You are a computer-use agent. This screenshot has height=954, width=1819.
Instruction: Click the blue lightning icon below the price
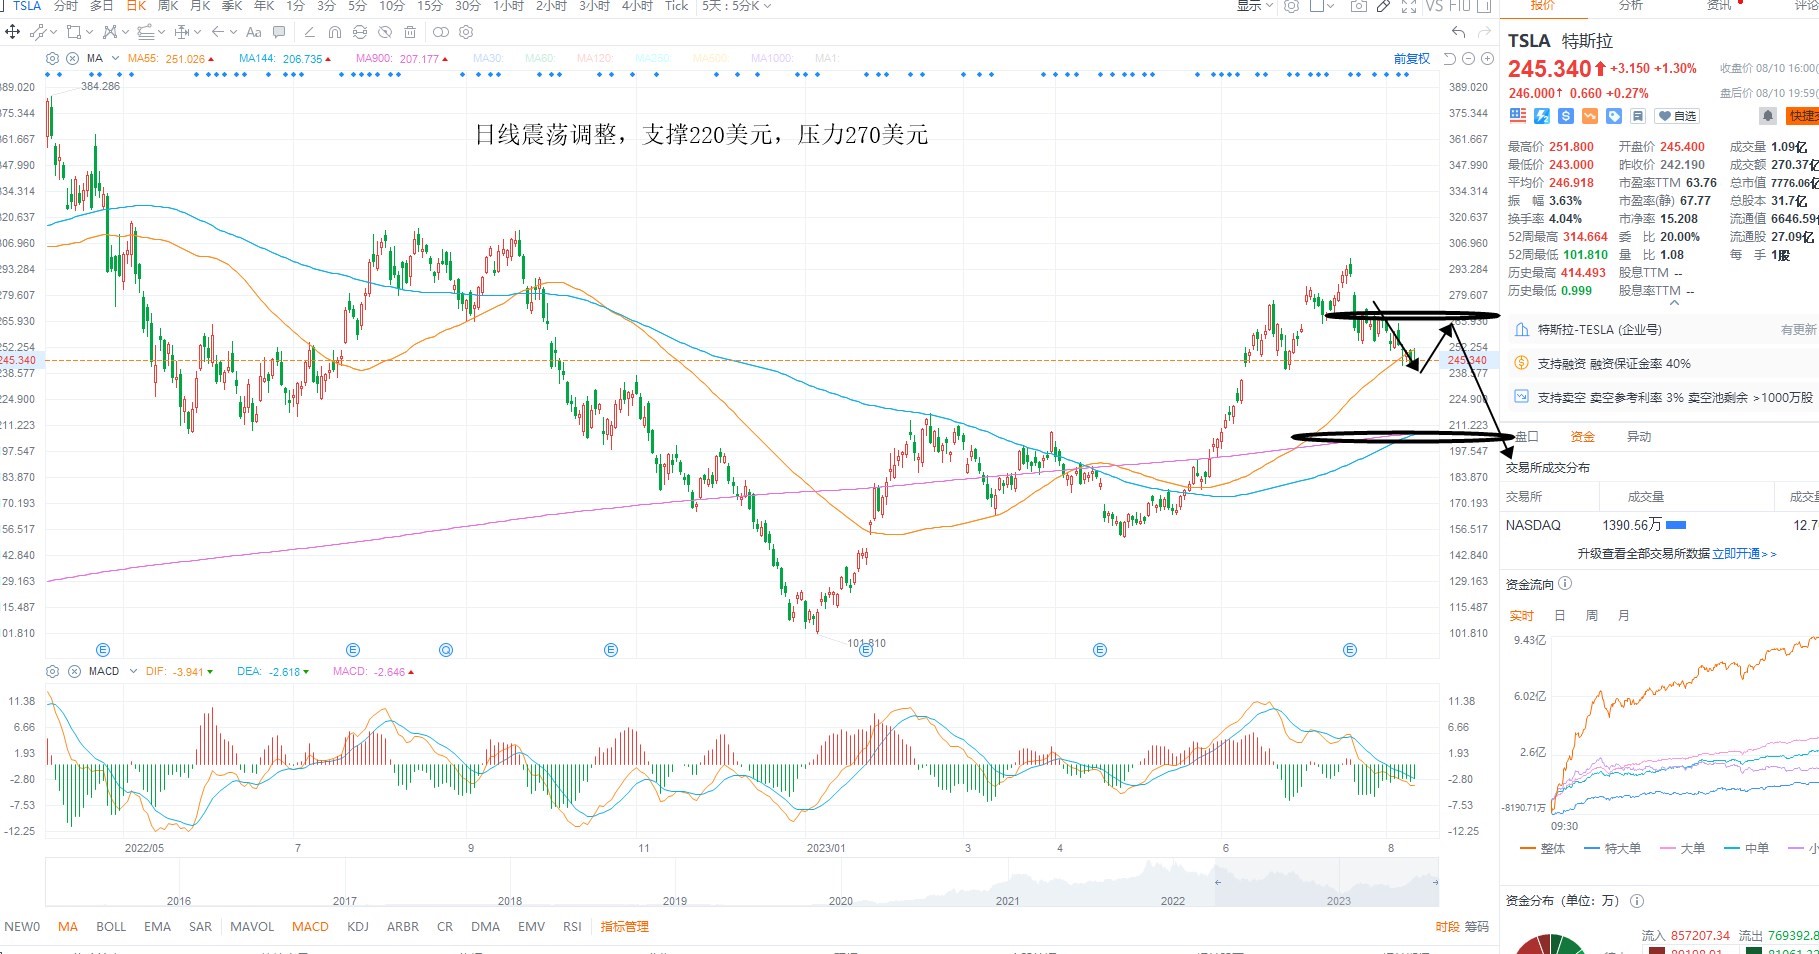pos(1542,116)
